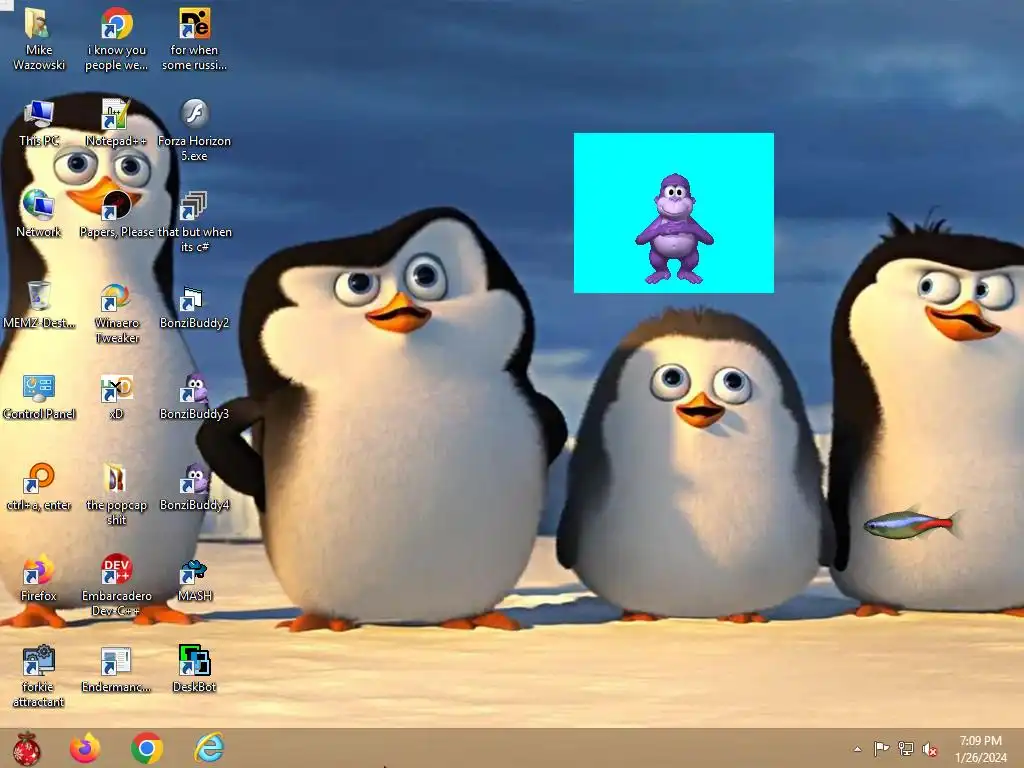
Task: Click the neon tetra fish desktop pet
Action: pos(912,524)
